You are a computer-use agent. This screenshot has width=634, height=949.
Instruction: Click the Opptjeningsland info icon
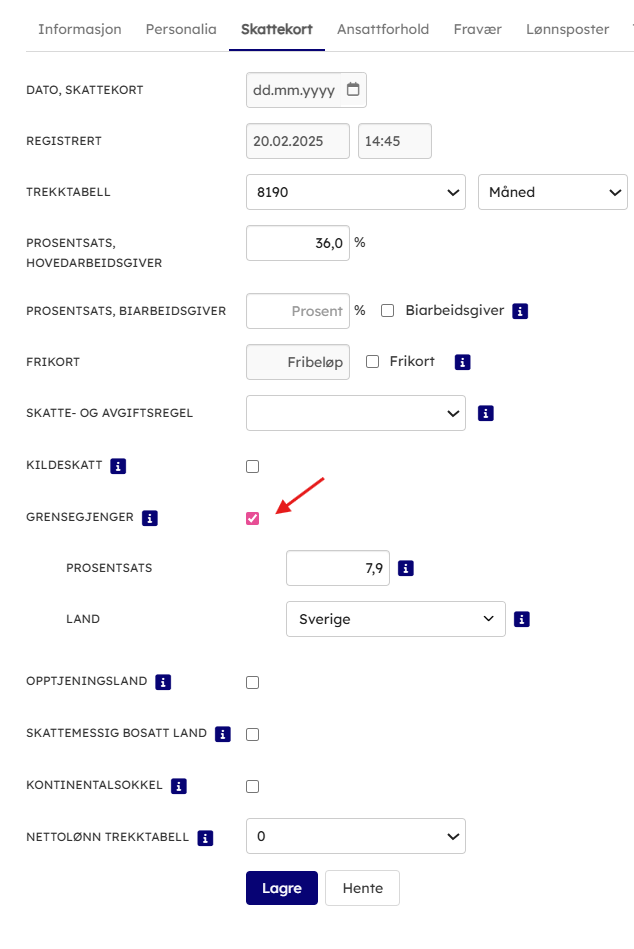[163, 682]
